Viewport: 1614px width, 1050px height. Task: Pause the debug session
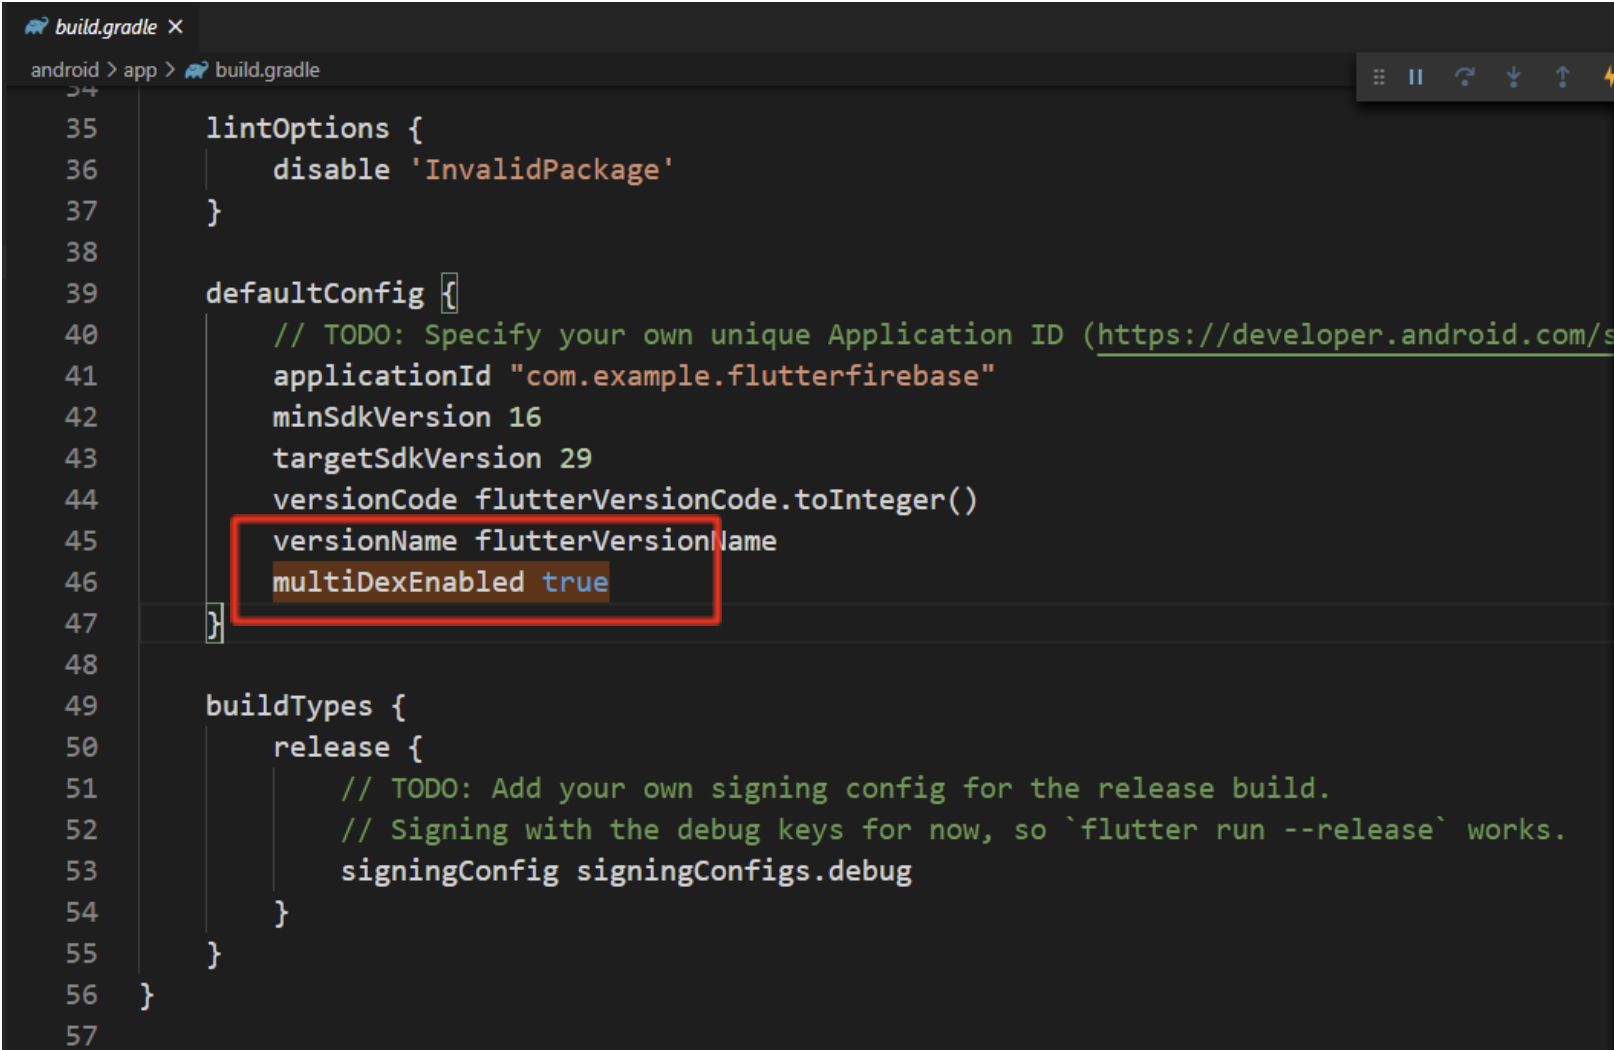(x=1415, y=76)
